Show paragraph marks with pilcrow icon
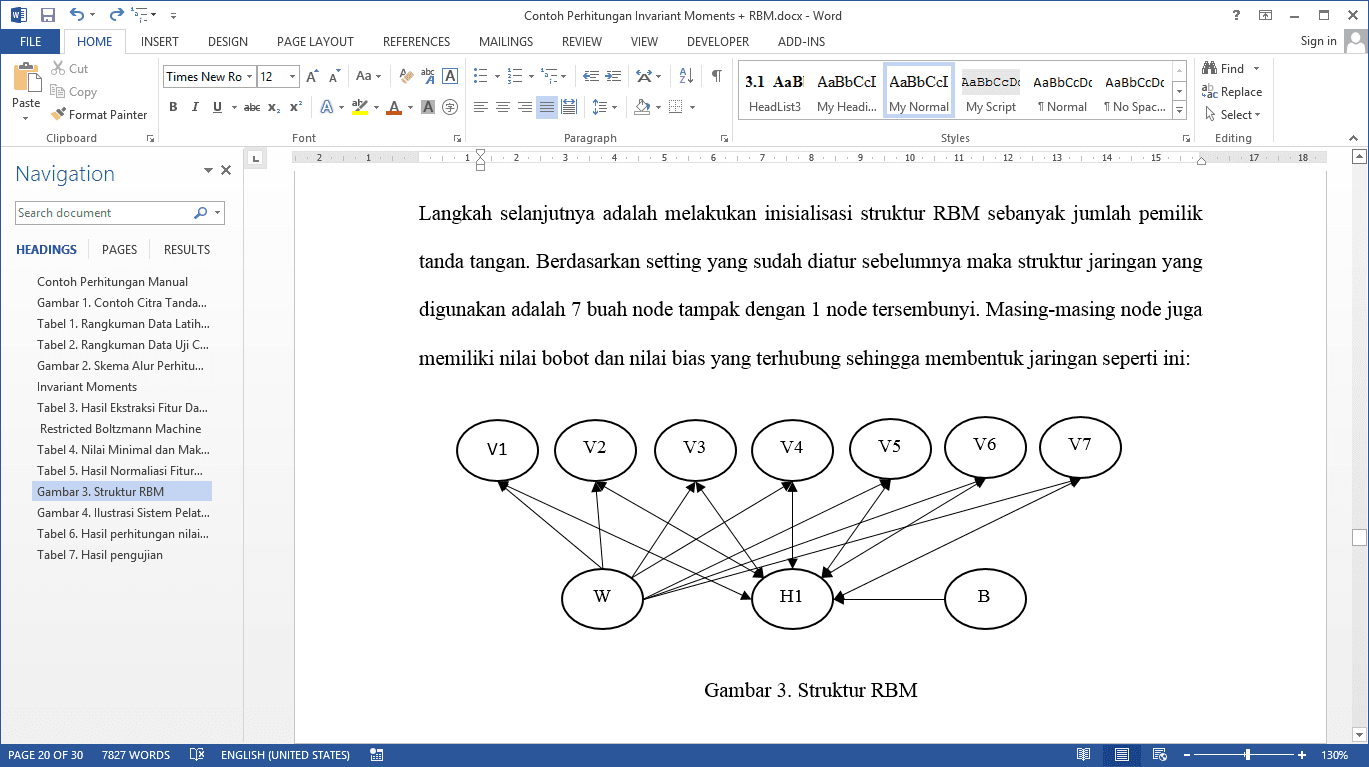The image size is (1369, 767). point(716,76)
